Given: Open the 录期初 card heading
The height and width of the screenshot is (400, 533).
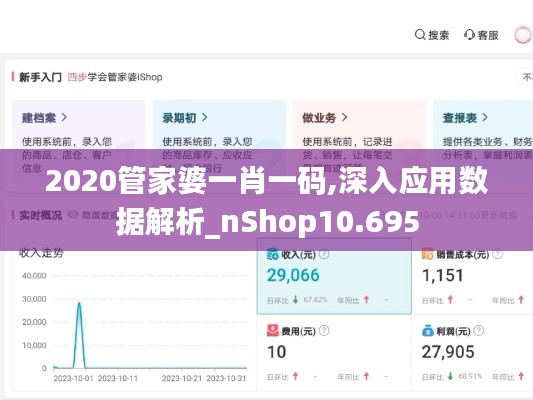Looking at the screenshot, I should coord(179,118).
